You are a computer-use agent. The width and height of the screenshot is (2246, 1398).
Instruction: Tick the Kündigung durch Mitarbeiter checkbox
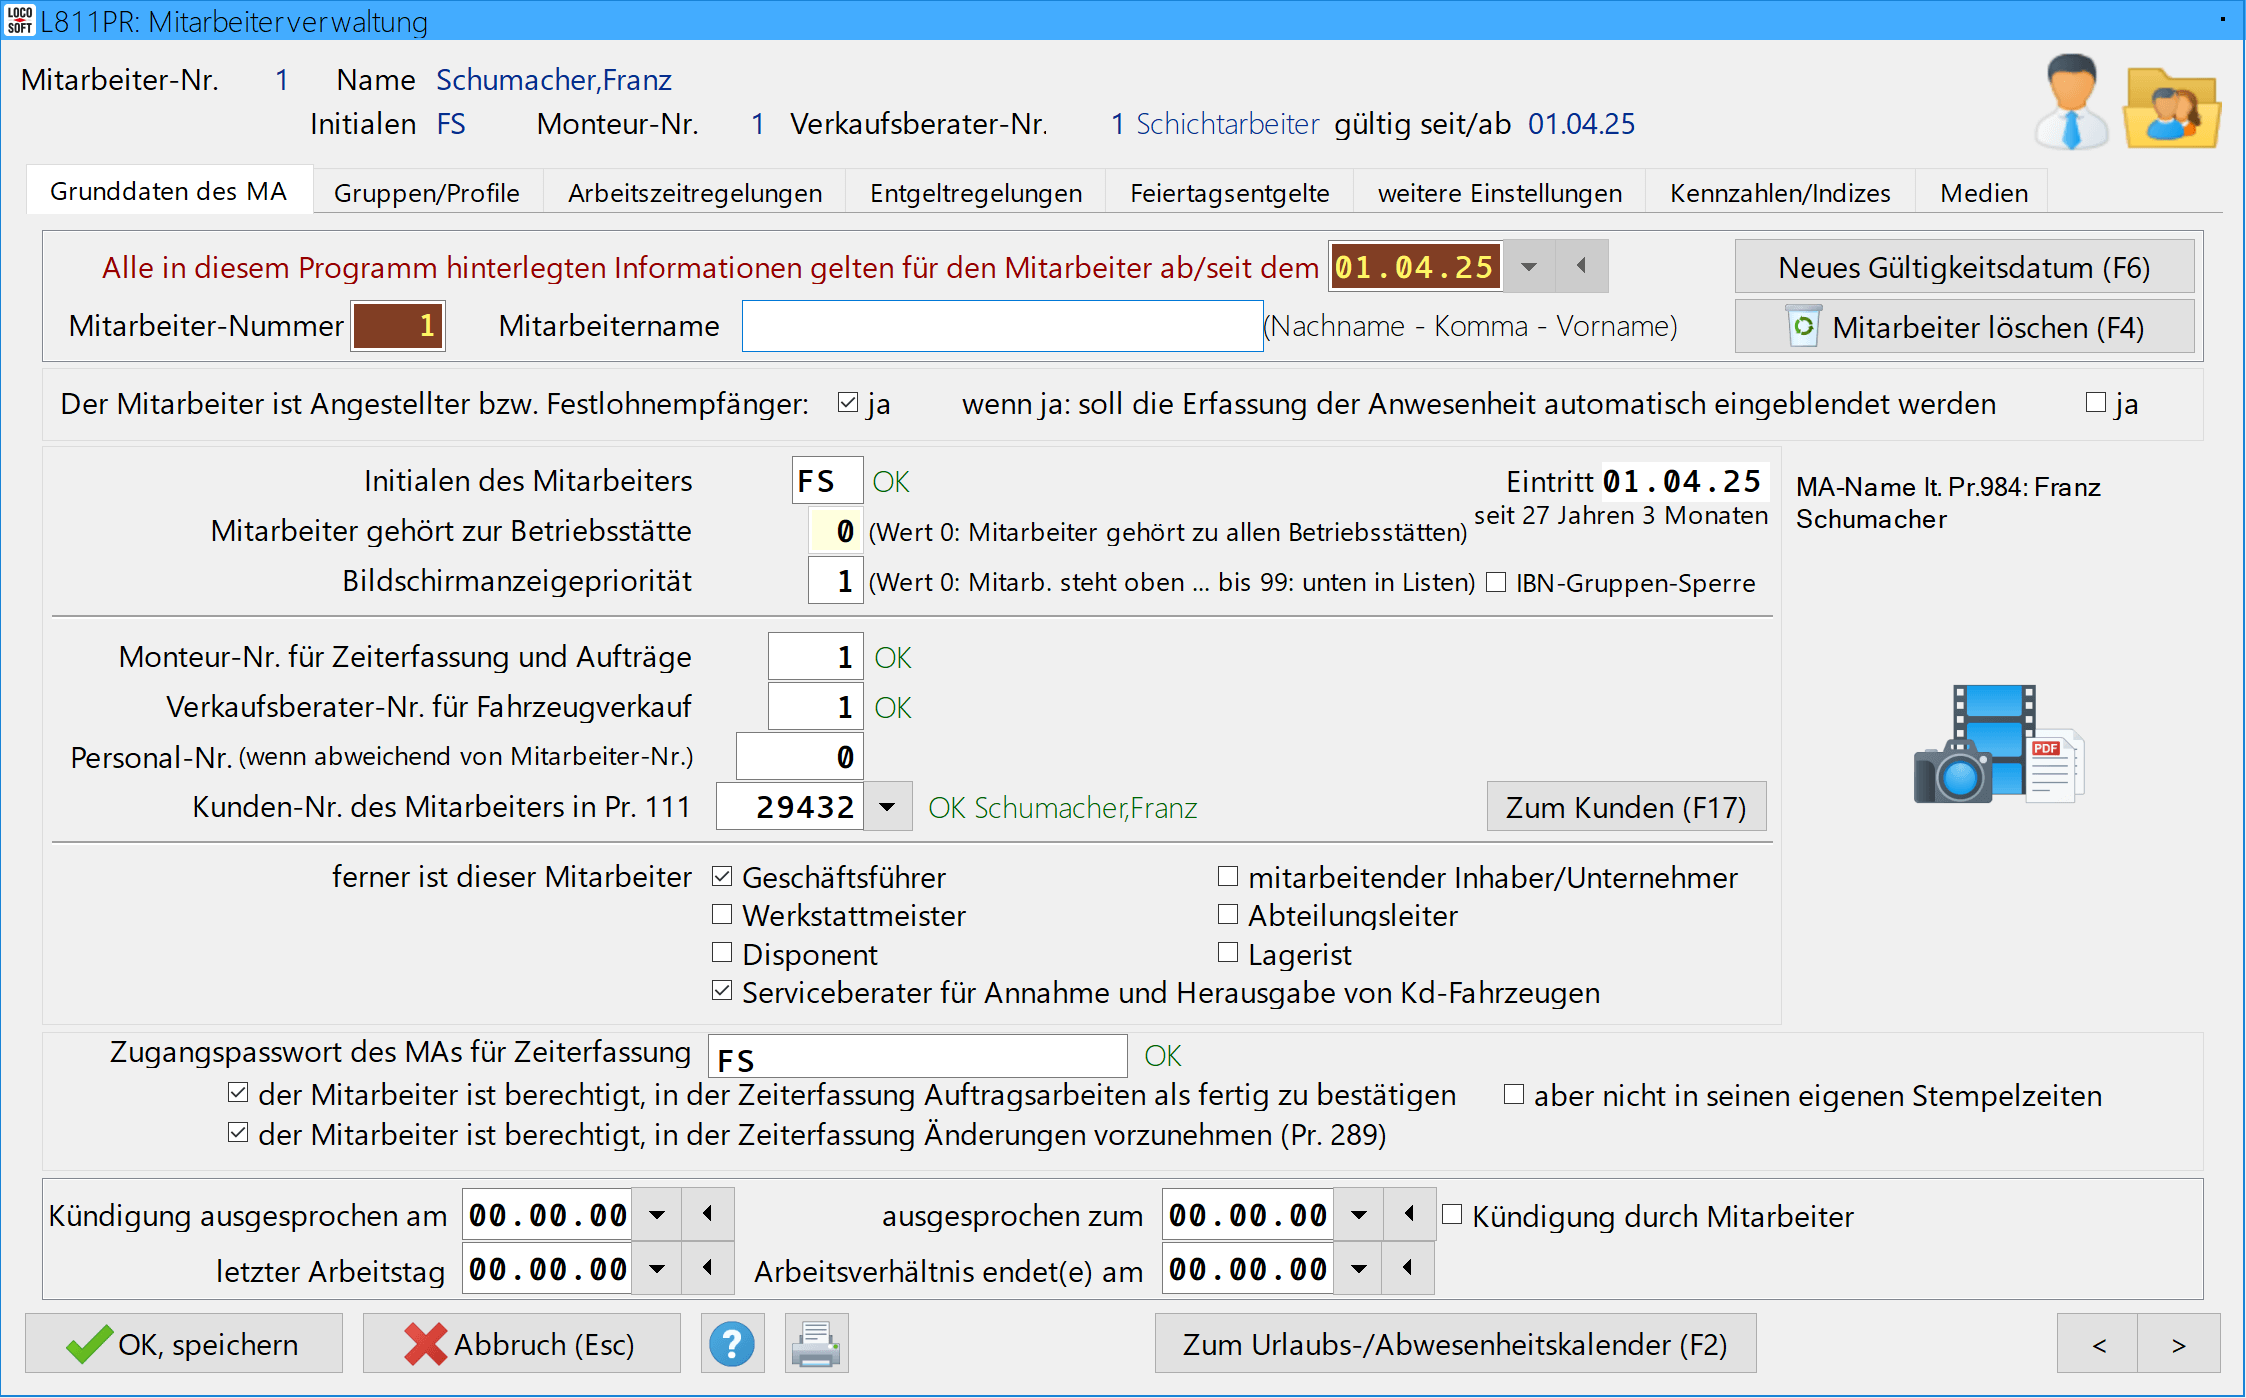click(1452, 1215)
